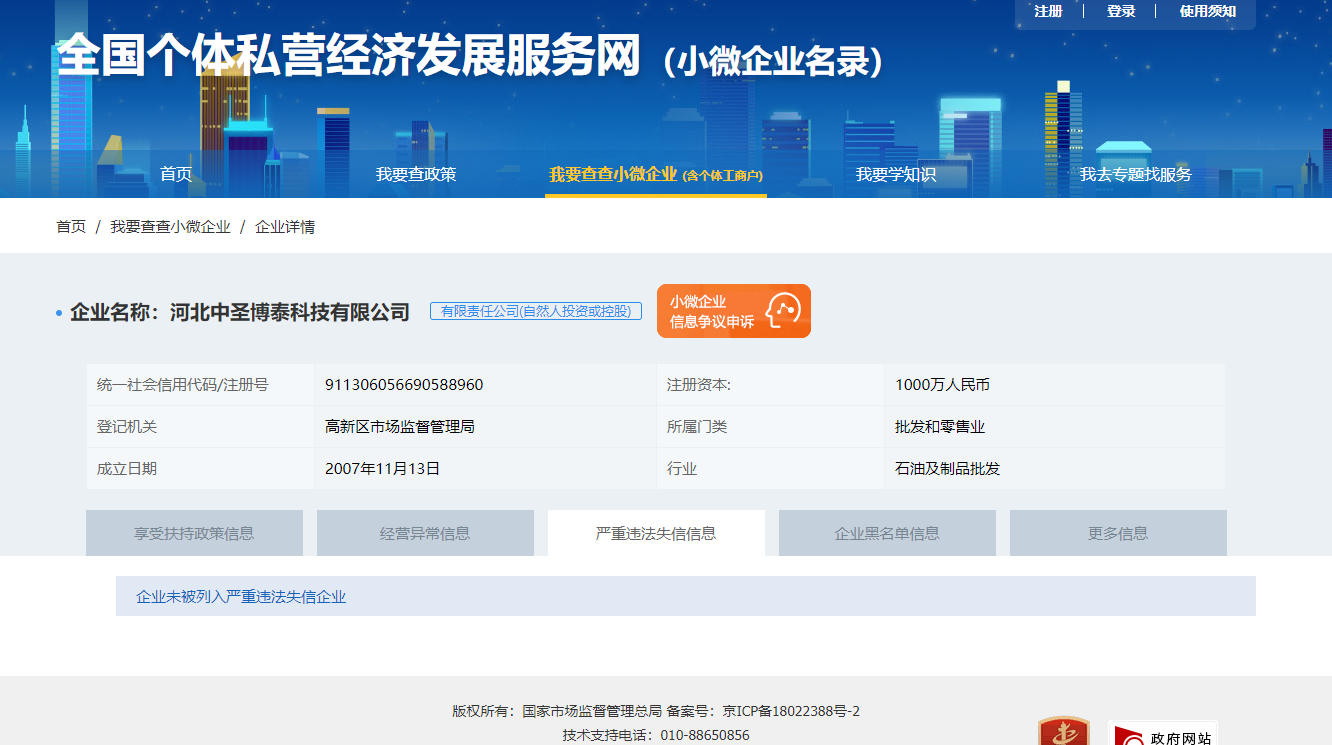Click the 政府网站 badge icon in footer
The width and height of the screenshot is (1332, 745).
point(1162,734)
